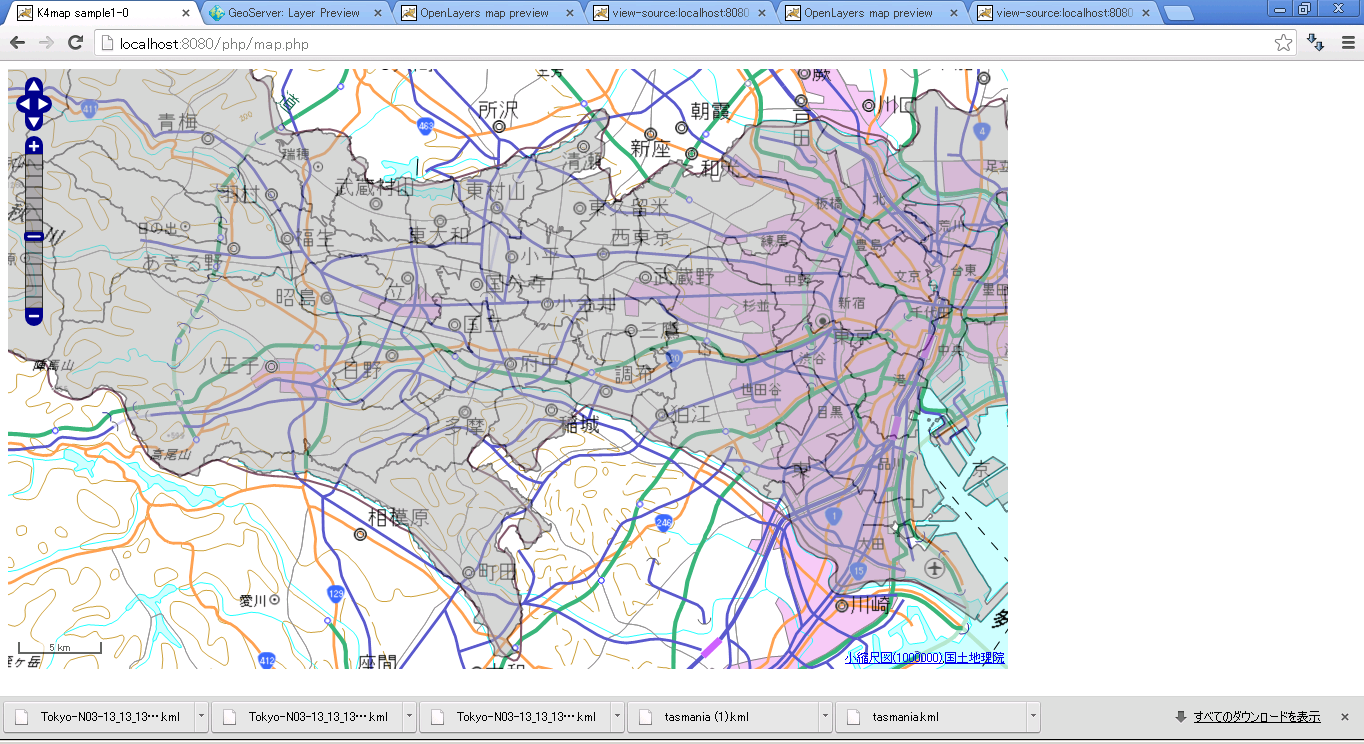Open options arrow for first Tokyo-N03 kml download
Viewport: 1364px width, 744px height.
click(x=201, y=716)
